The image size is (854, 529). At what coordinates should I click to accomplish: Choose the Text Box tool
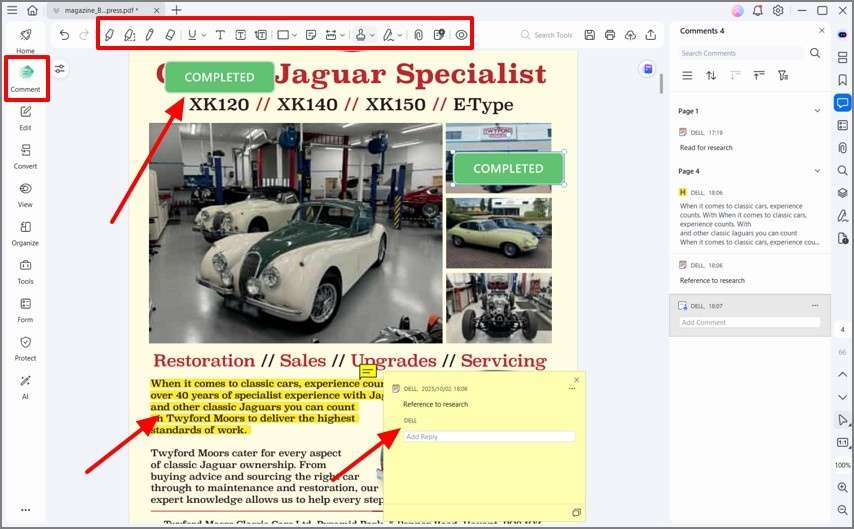coord(240,35)
